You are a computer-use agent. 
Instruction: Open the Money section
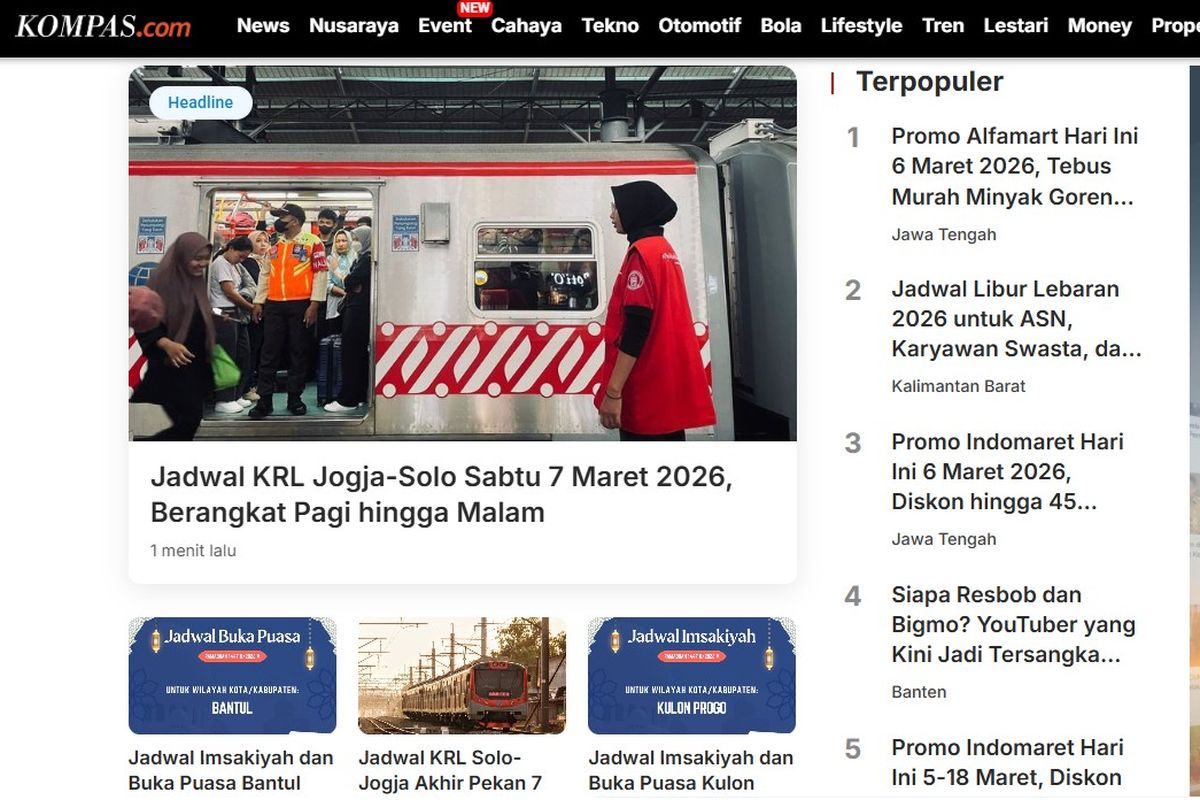pyautogui.click(x=1099, y=26)
